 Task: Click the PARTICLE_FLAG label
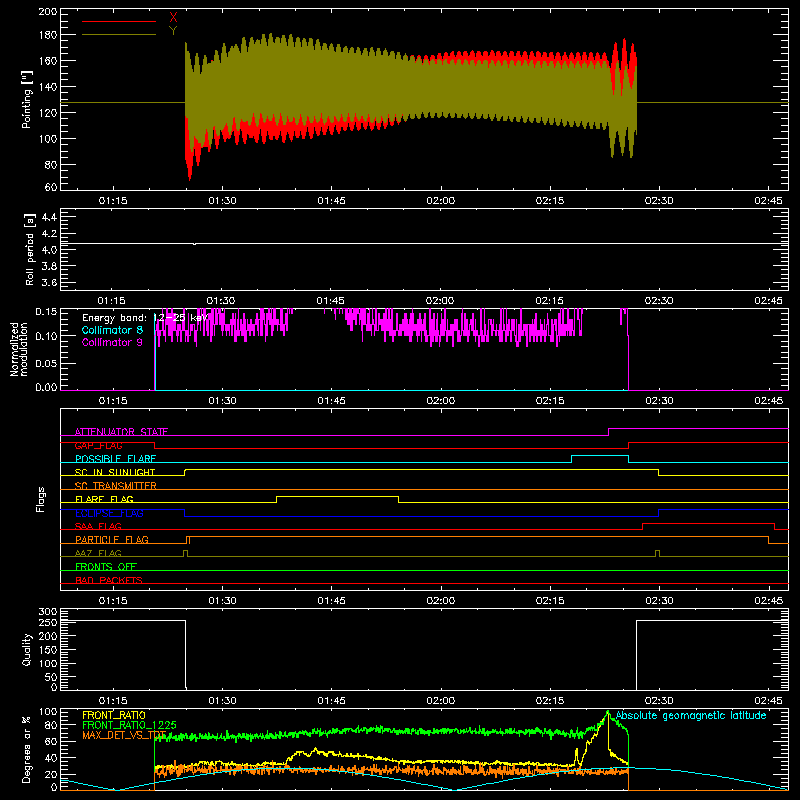coord(112,539)
